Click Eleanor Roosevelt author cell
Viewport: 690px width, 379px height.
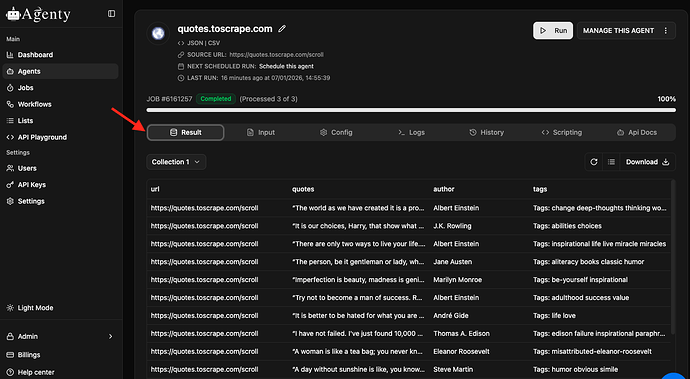pyautogui.click(x=461, y=352)
